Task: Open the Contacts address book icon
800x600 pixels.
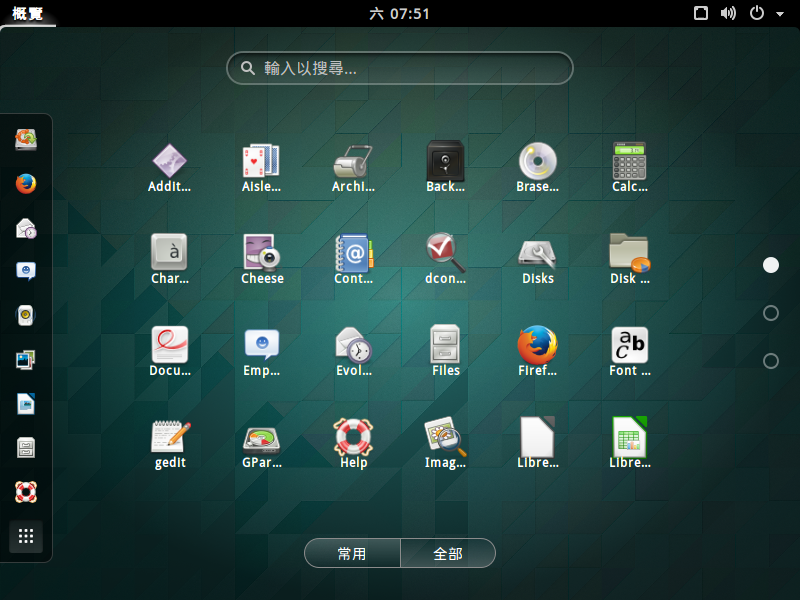Action: [x=354, y=252]
